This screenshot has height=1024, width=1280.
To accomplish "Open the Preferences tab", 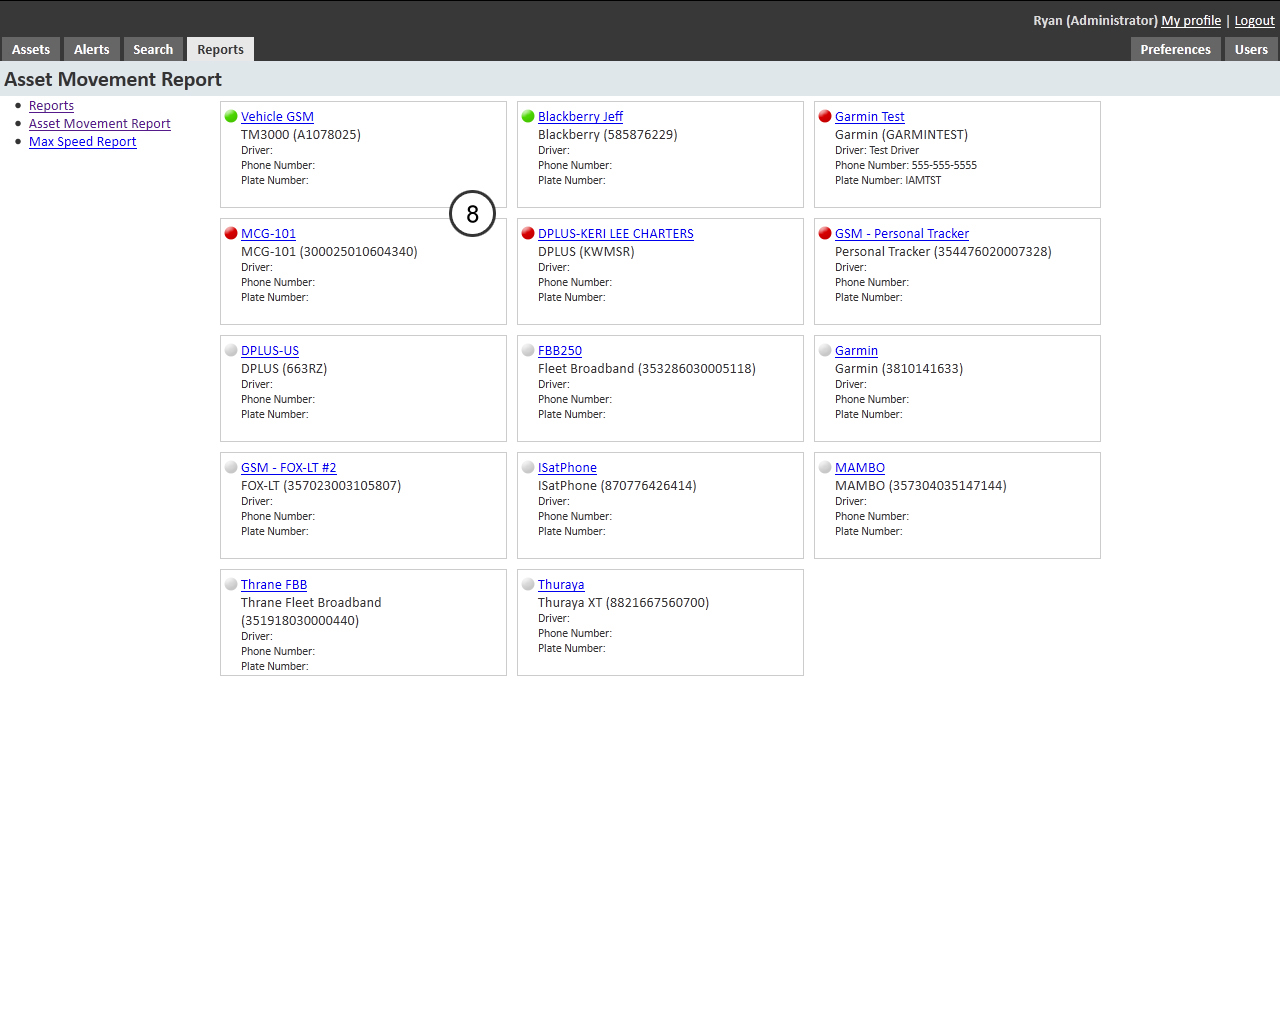I will coord(1175,50).
